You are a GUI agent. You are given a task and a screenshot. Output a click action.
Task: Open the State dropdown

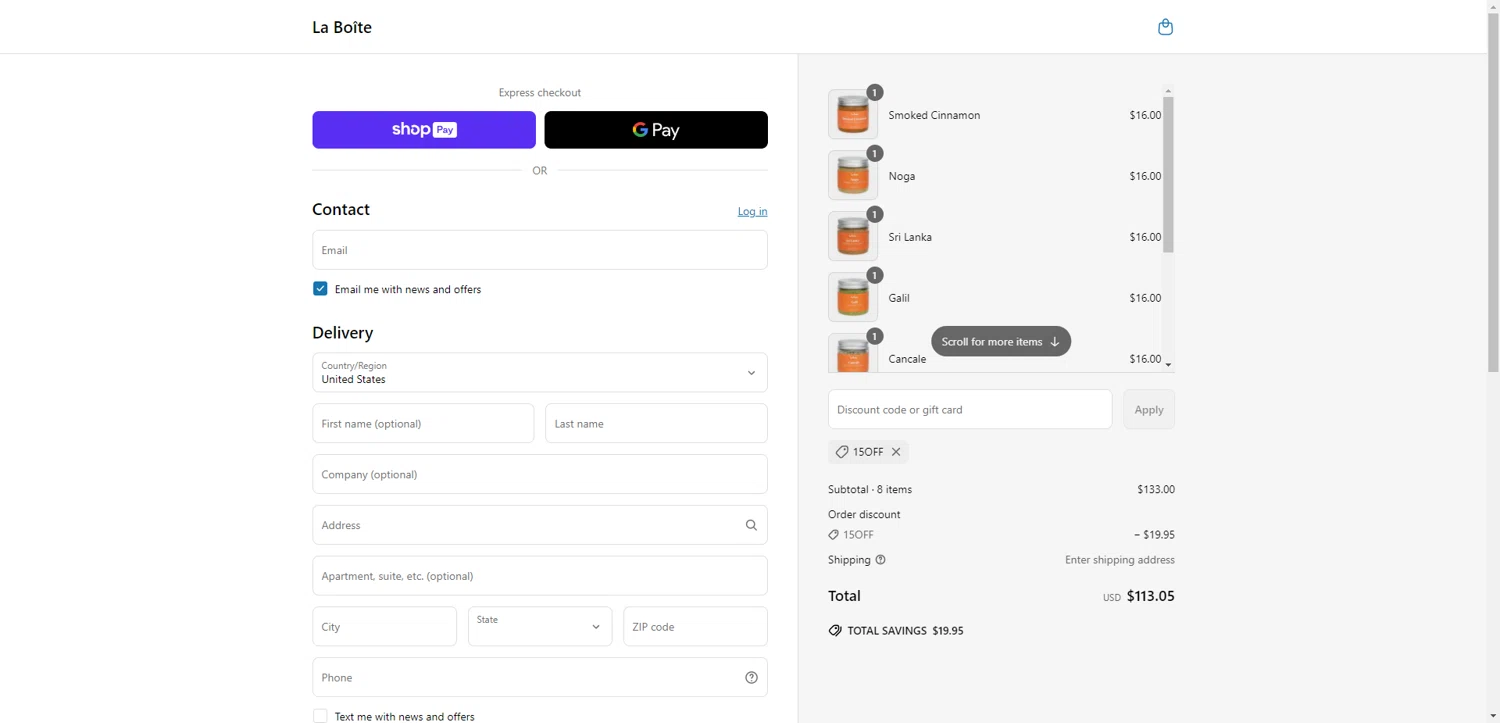pyautogui.click(x=540, y=627)
